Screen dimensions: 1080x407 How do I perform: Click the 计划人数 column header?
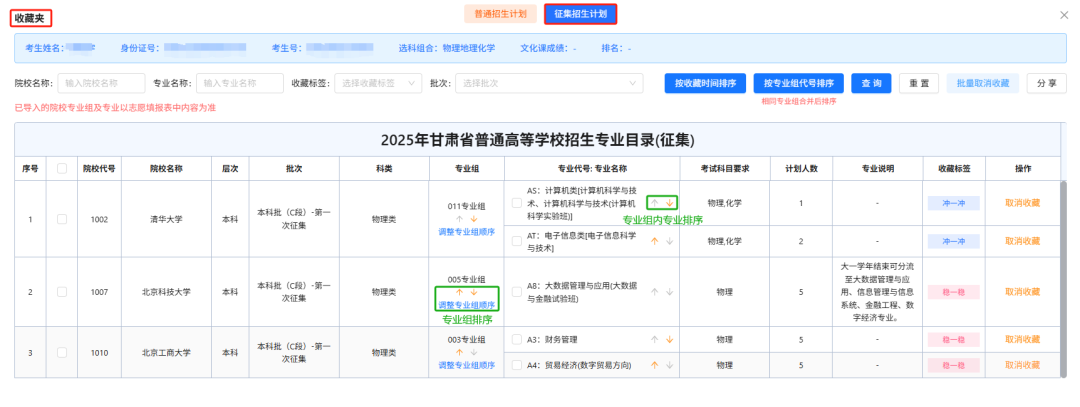click(800, 168)
